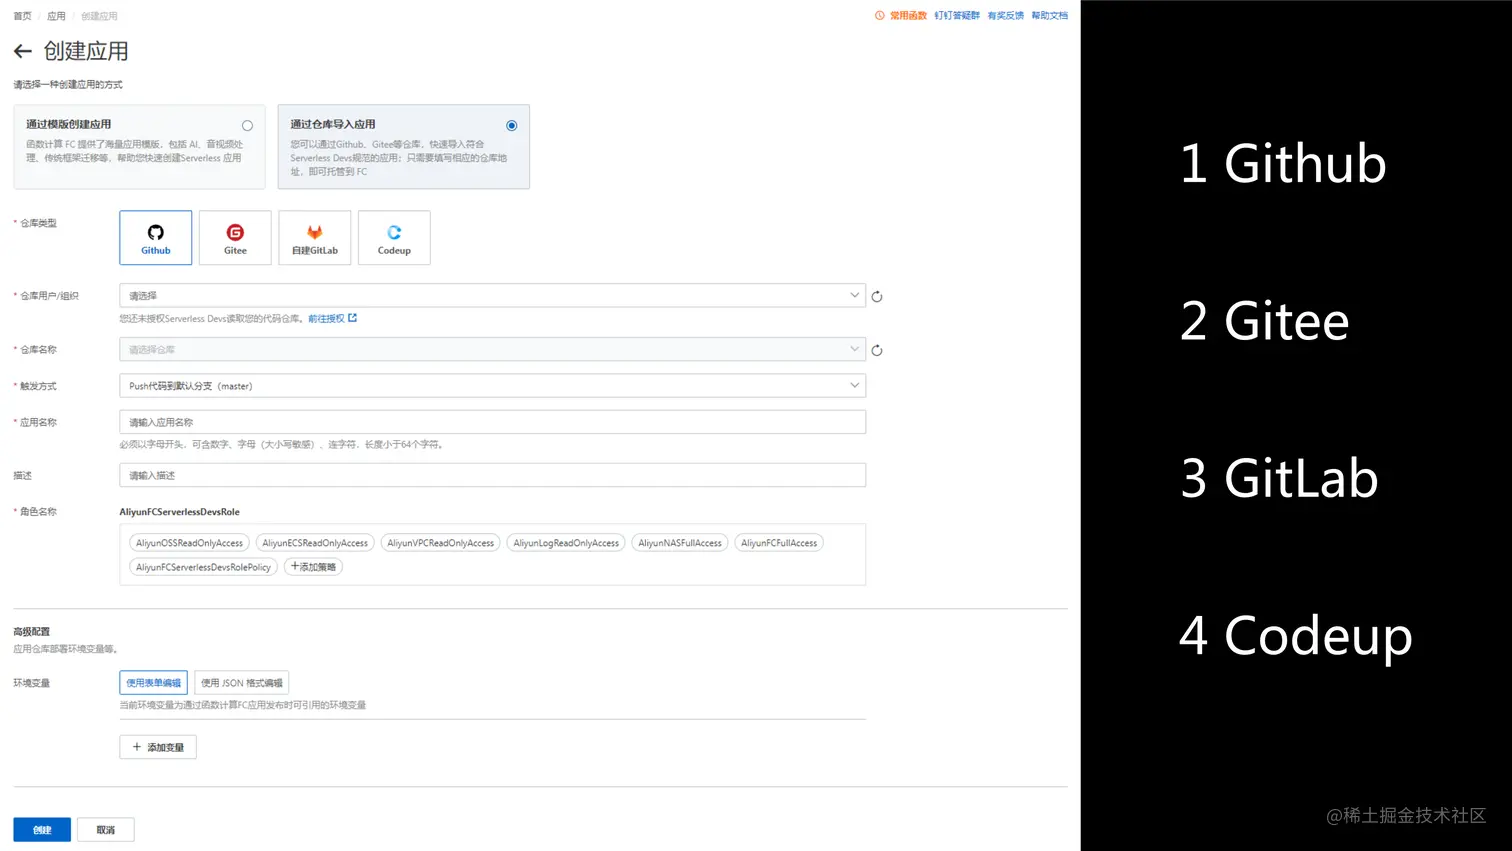This screenshot has width=1512, height=851.
Task: Switch to 使用表单编辑 tab
Action: [x=153, y=683]
